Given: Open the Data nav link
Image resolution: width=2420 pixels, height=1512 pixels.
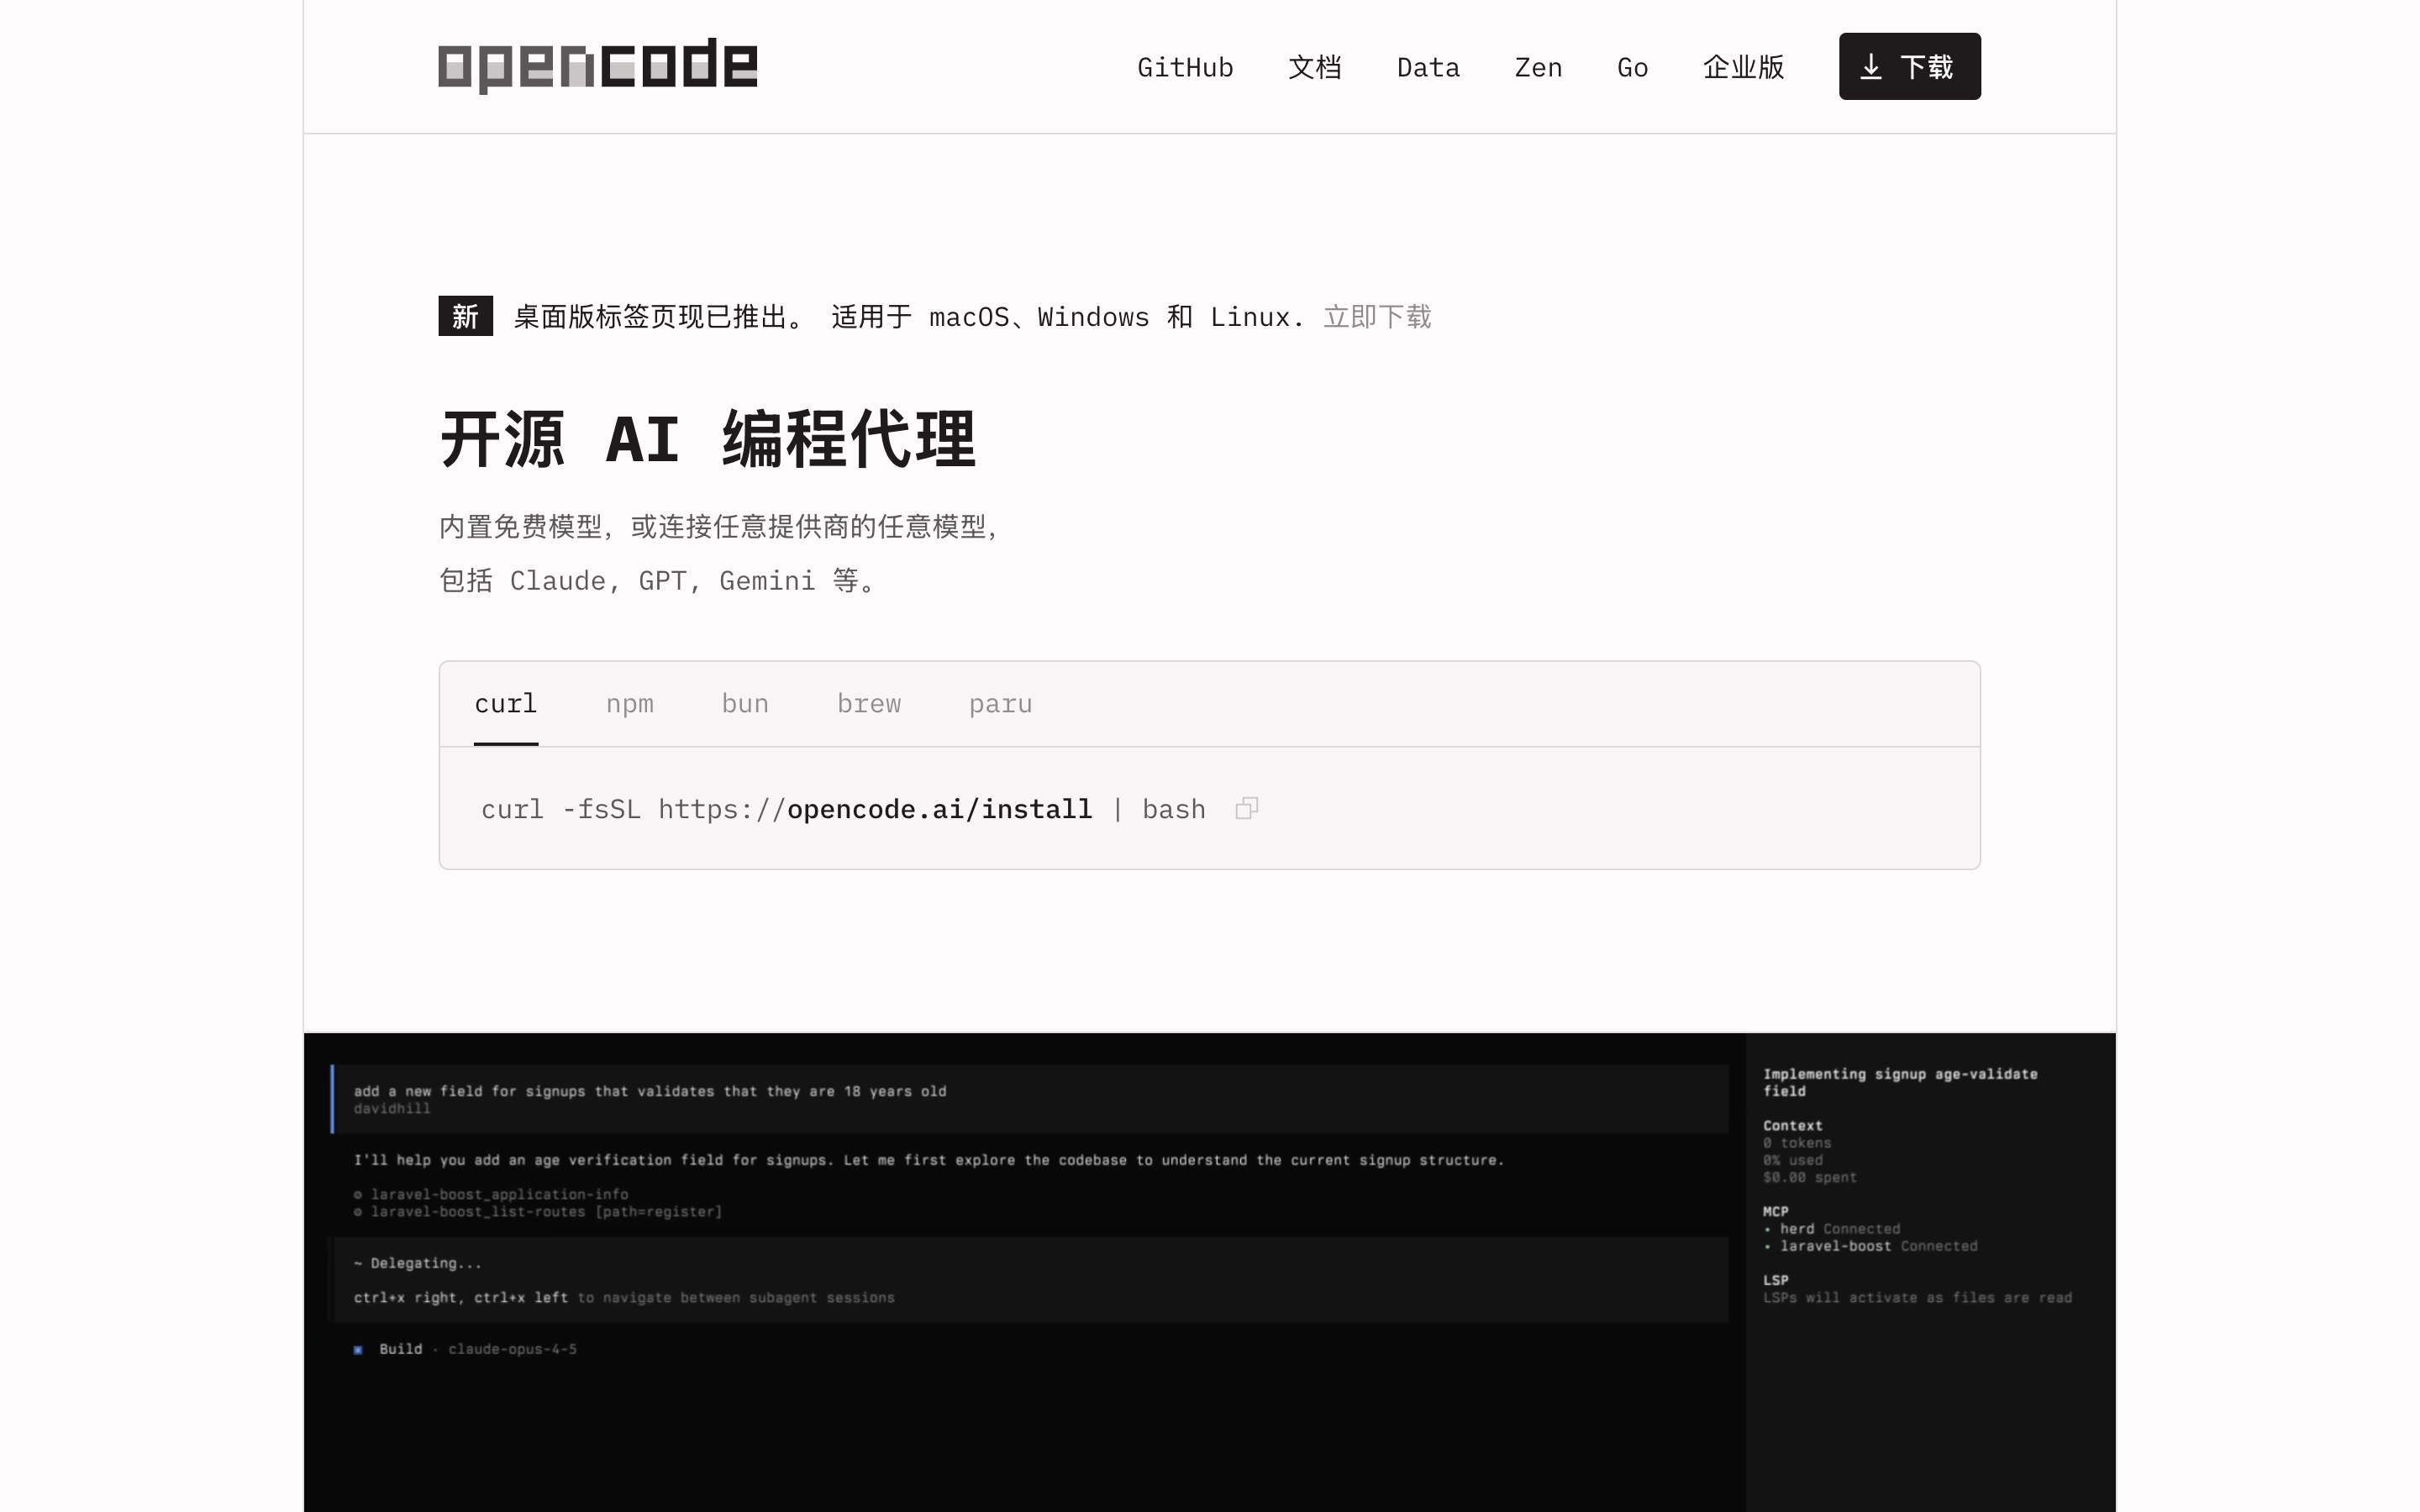Looking at the screenshot, I should pyautogui.click(x=1428, y=67).
